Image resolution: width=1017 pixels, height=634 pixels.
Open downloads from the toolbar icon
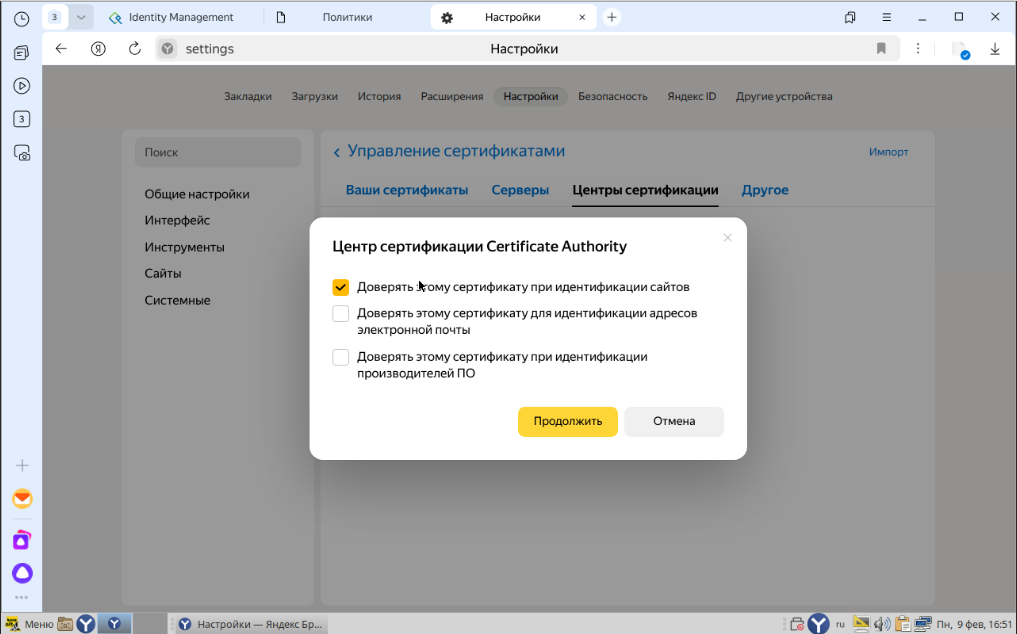[x=994, y=48]
